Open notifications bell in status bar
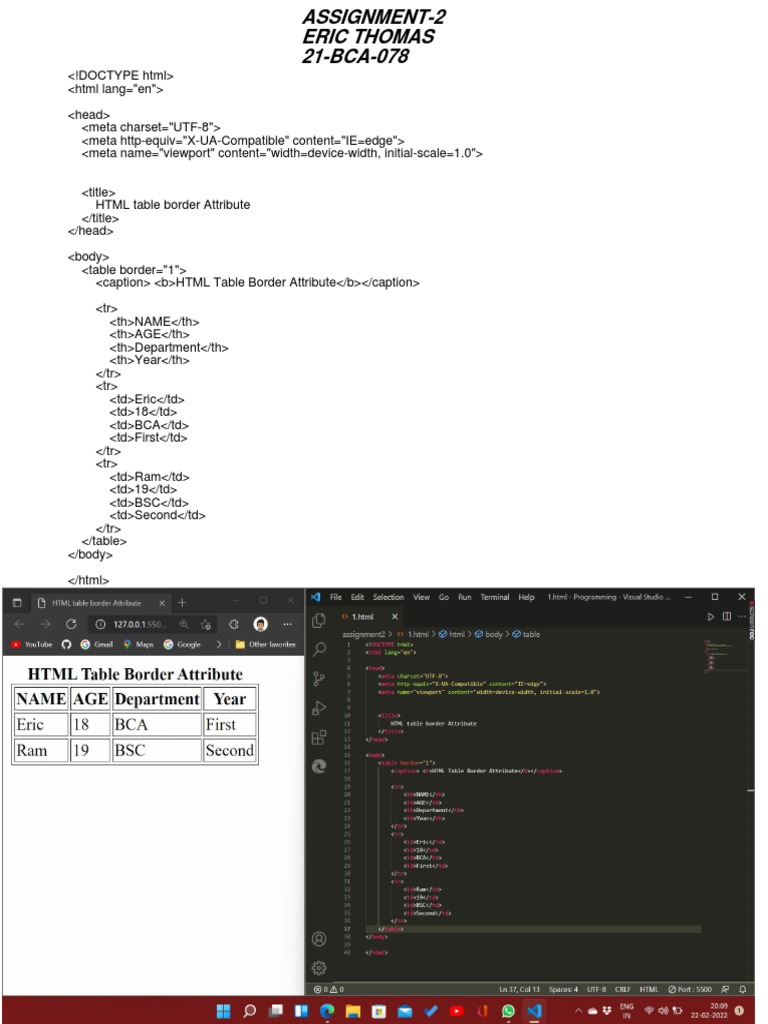Viewport: 768px width, 1024px height. point(742,989)
